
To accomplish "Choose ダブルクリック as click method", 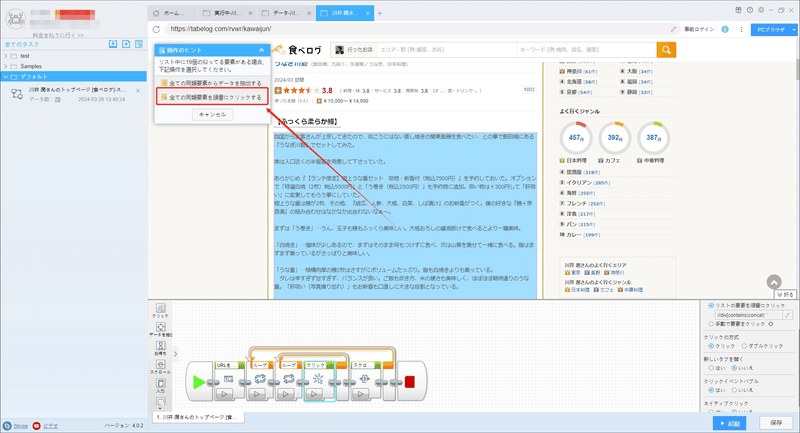I will [744, 346].
